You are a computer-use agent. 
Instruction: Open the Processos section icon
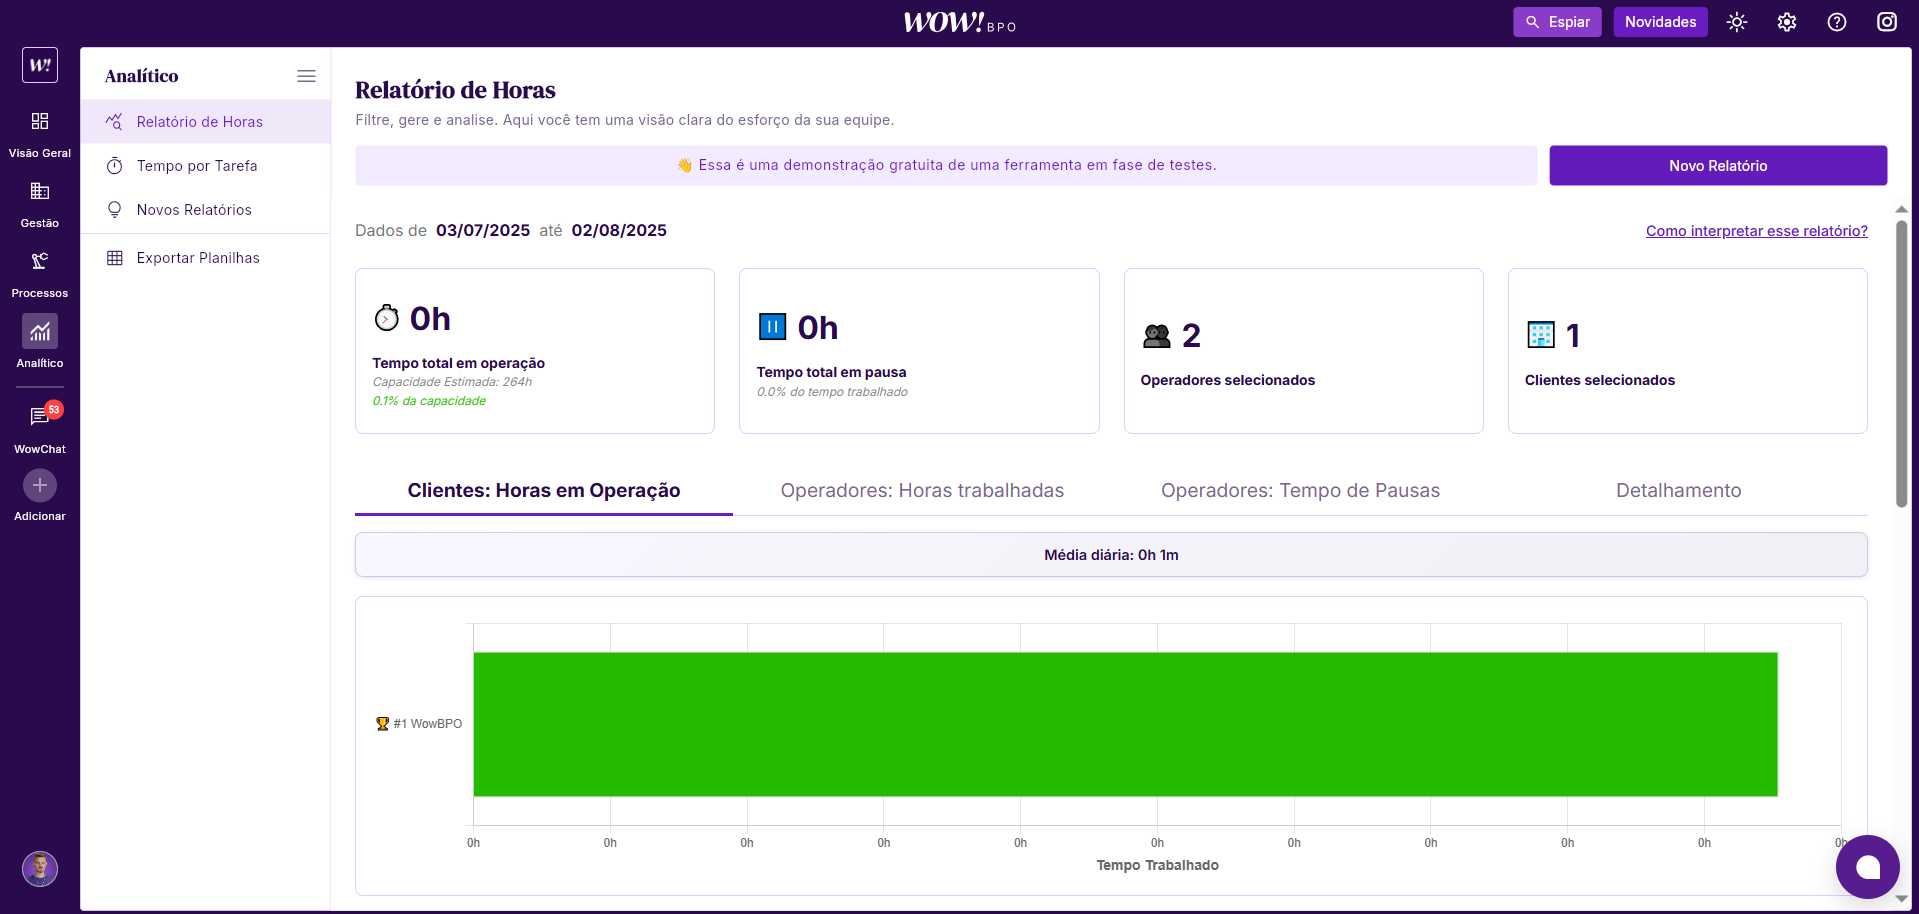40,262
